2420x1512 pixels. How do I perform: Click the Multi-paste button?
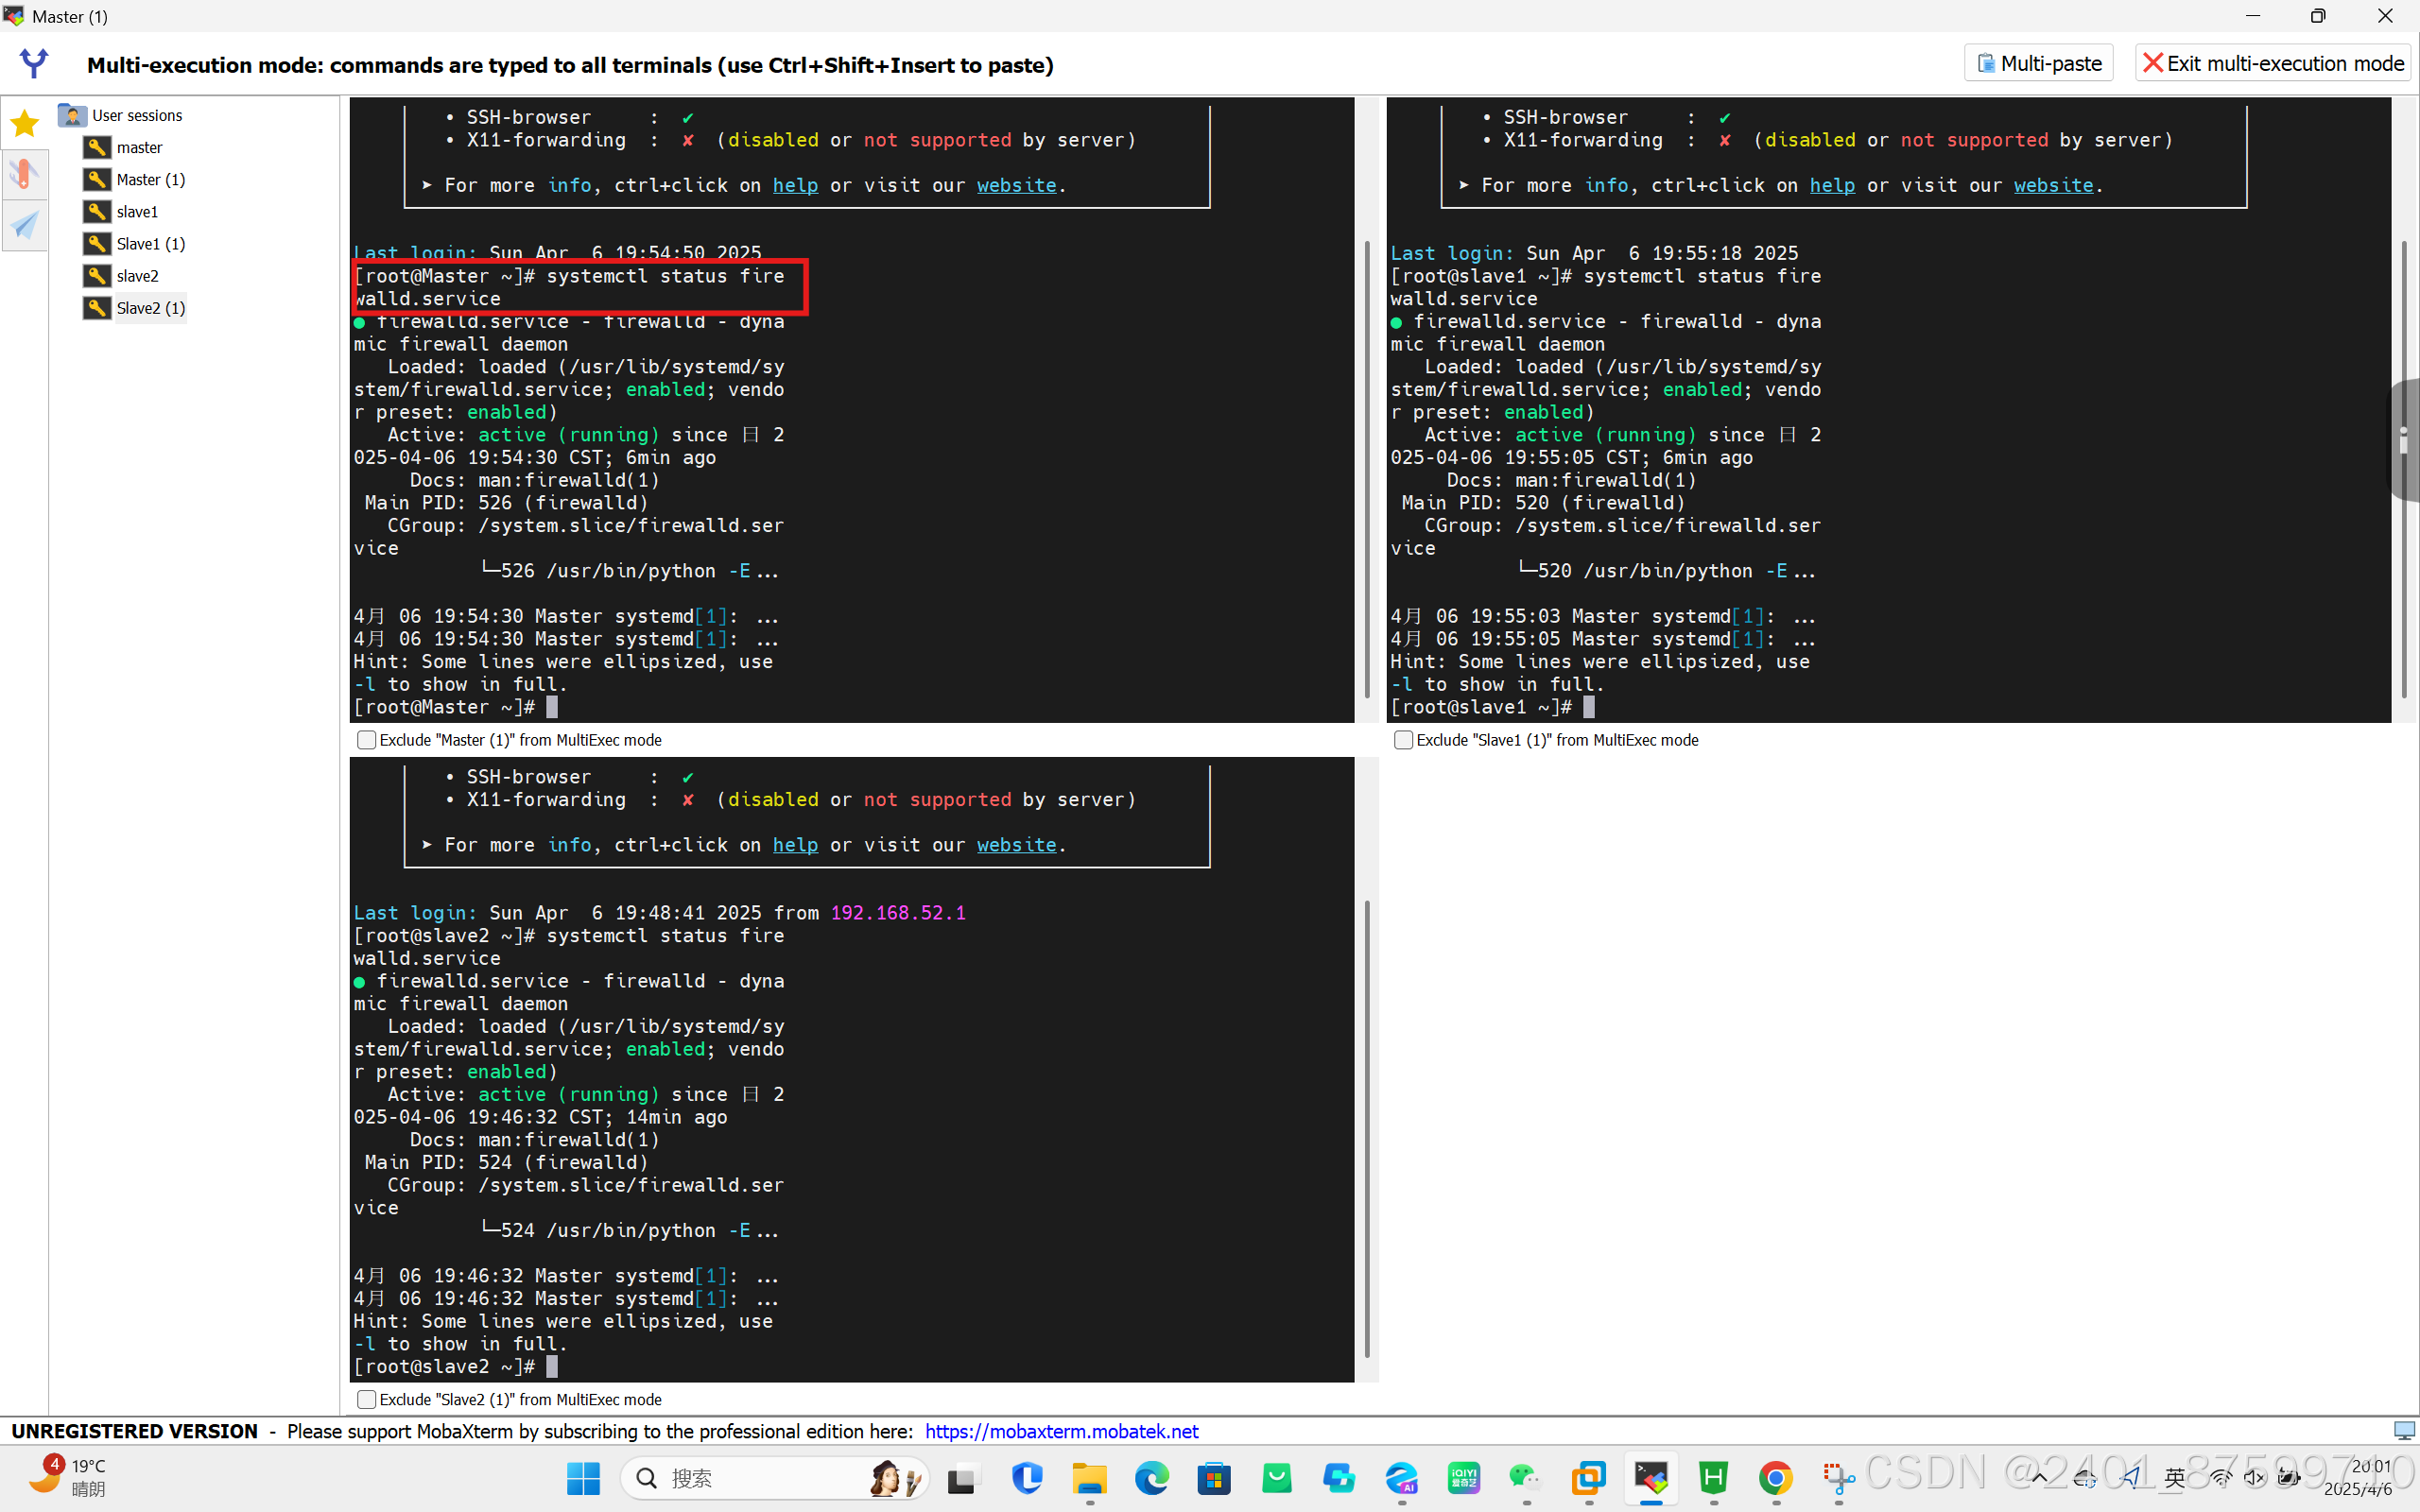coord(2038,63)
